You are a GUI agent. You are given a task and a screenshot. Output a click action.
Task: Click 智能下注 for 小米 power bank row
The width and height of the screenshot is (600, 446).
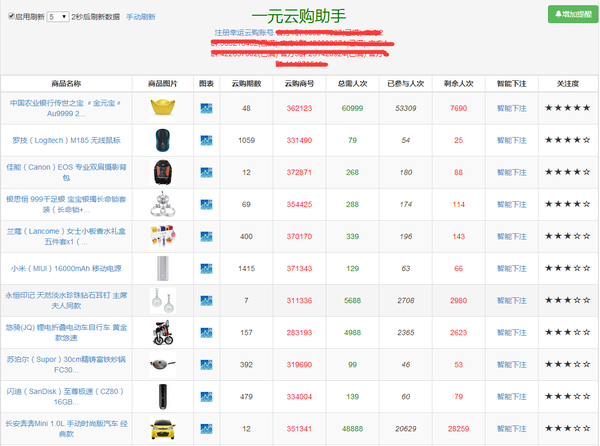[x=512, y=269]
